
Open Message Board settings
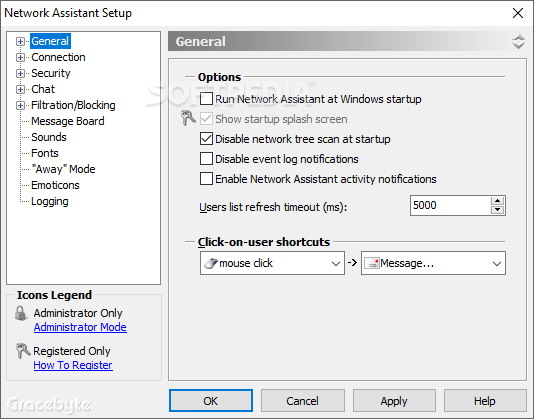[x=68, y=121]
